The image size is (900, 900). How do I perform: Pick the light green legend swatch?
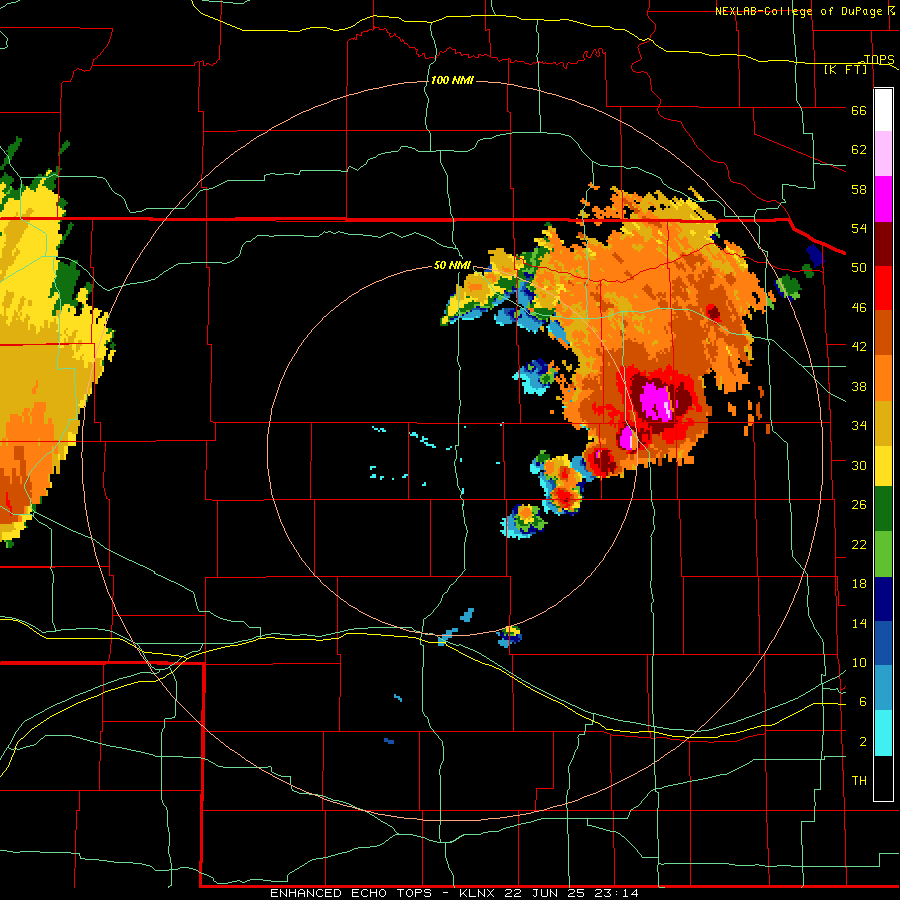[x=883, y=554]
